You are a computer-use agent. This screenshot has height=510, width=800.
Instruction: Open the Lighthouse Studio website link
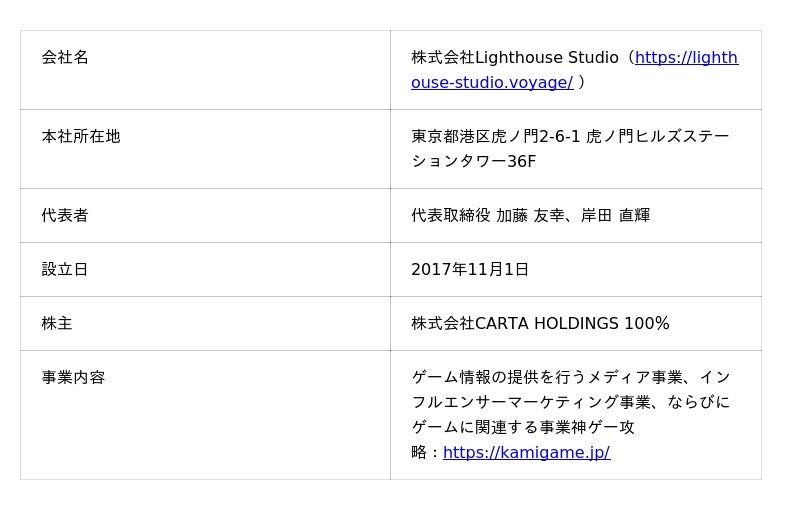coord(686,58)
